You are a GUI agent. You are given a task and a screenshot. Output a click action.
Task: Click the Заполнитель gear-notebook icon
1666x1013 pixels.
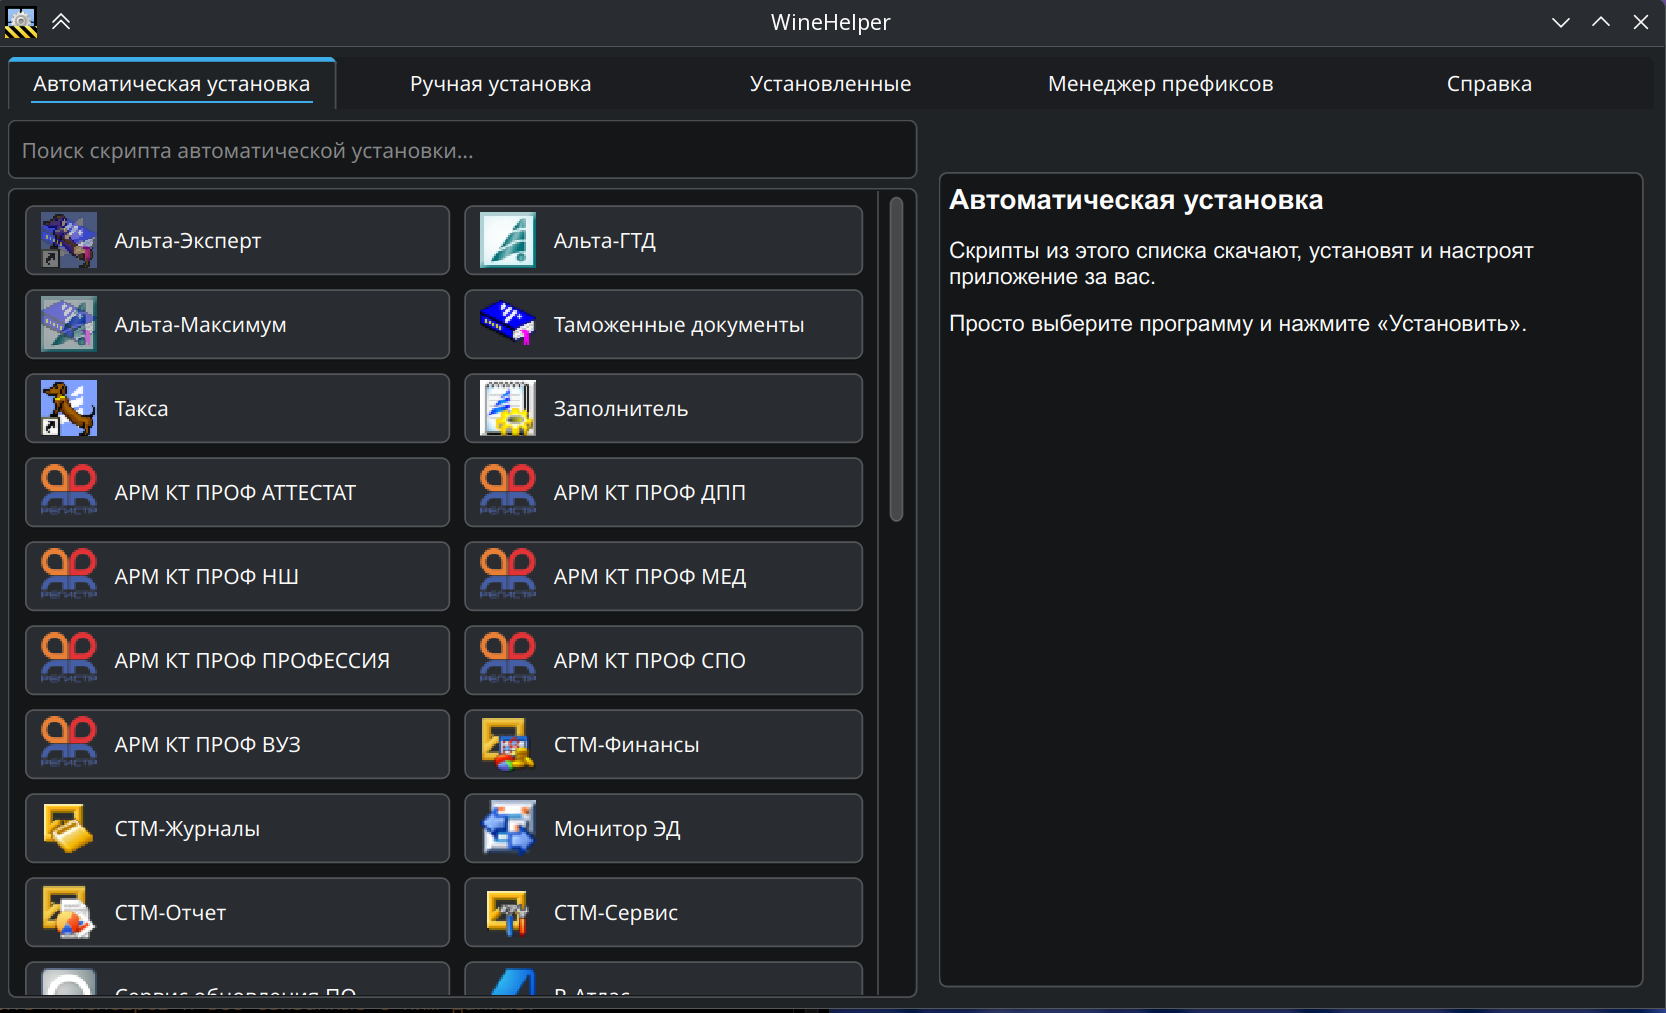coord(507,408)
